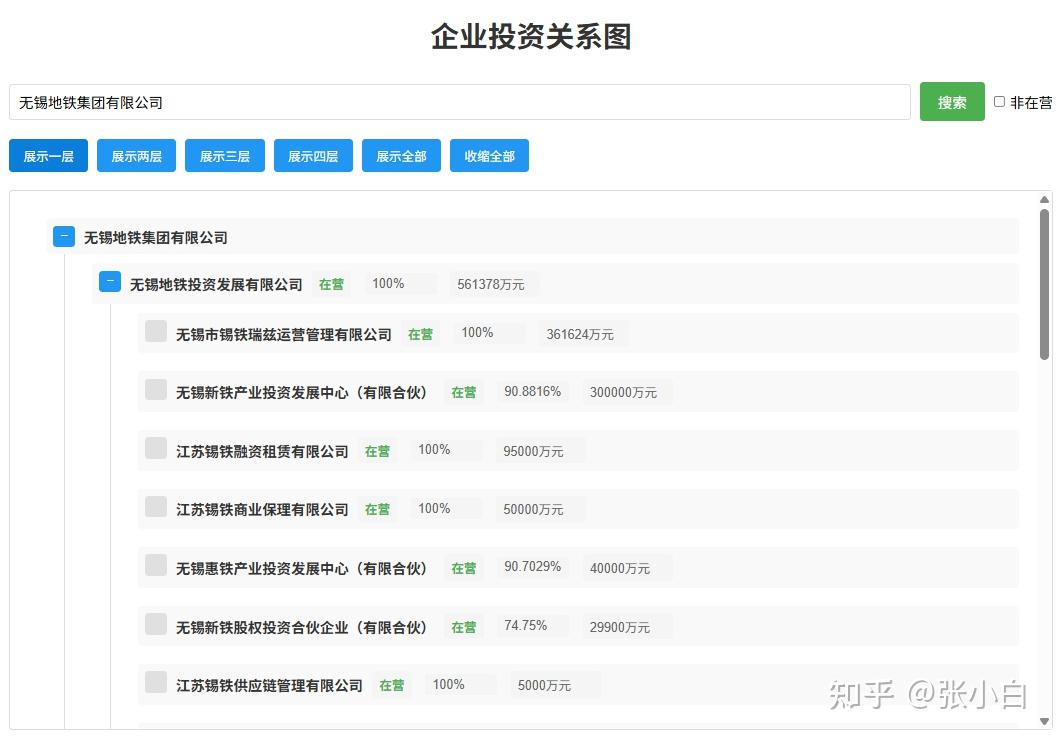
Task: Click the grey box beside 无锡新铁股权投资合伙企业
Action: point(156,624)
